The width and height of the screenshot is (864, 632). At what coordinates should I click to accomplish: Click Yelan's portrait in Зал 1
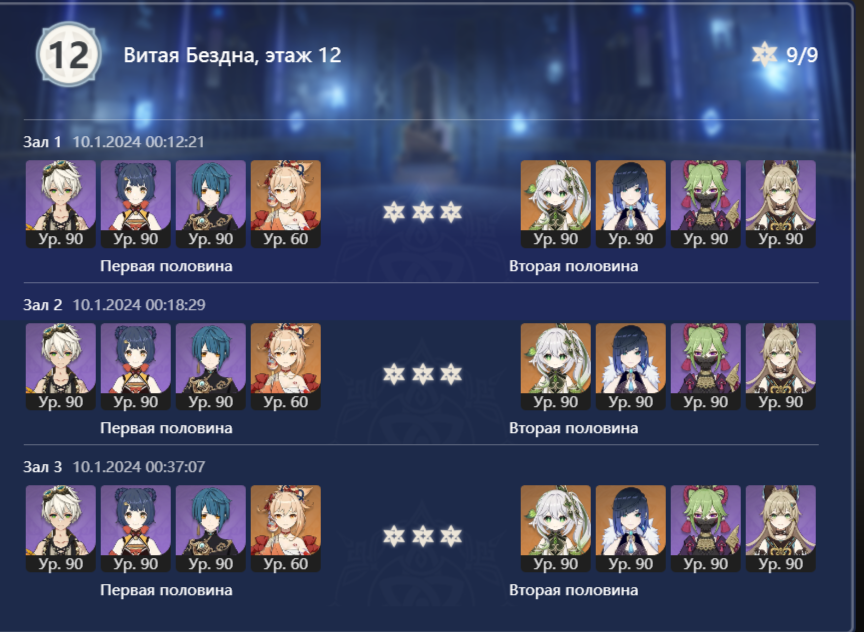pyautogui.click(x=630, y=204)
